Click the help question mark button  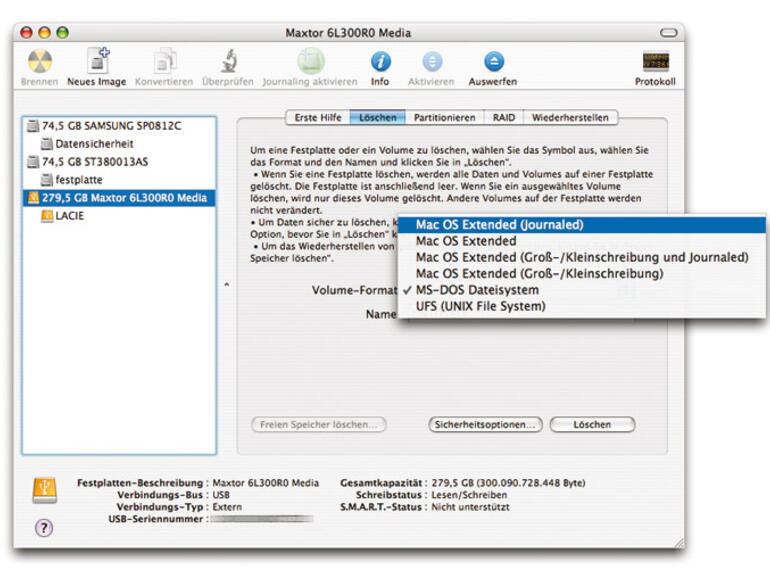pos(44,528)
